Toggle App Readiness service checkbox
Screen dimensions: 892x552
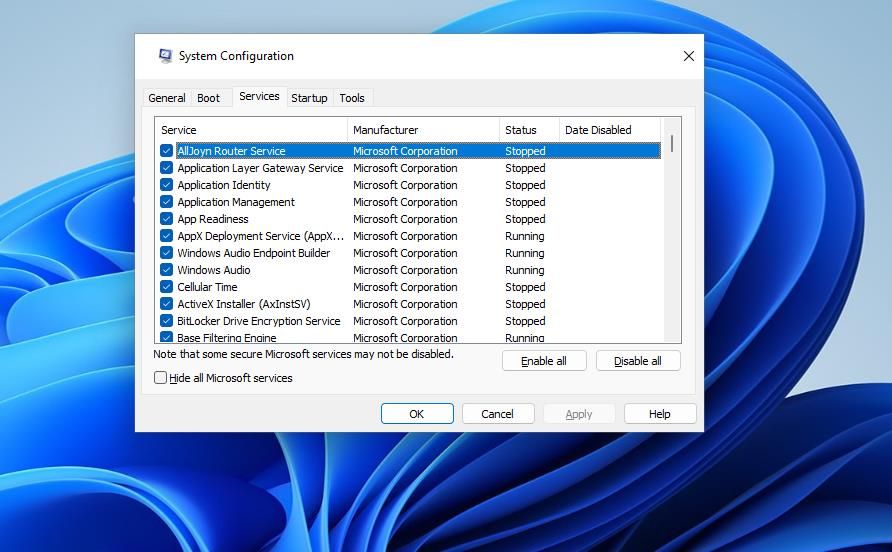[167, 219]
